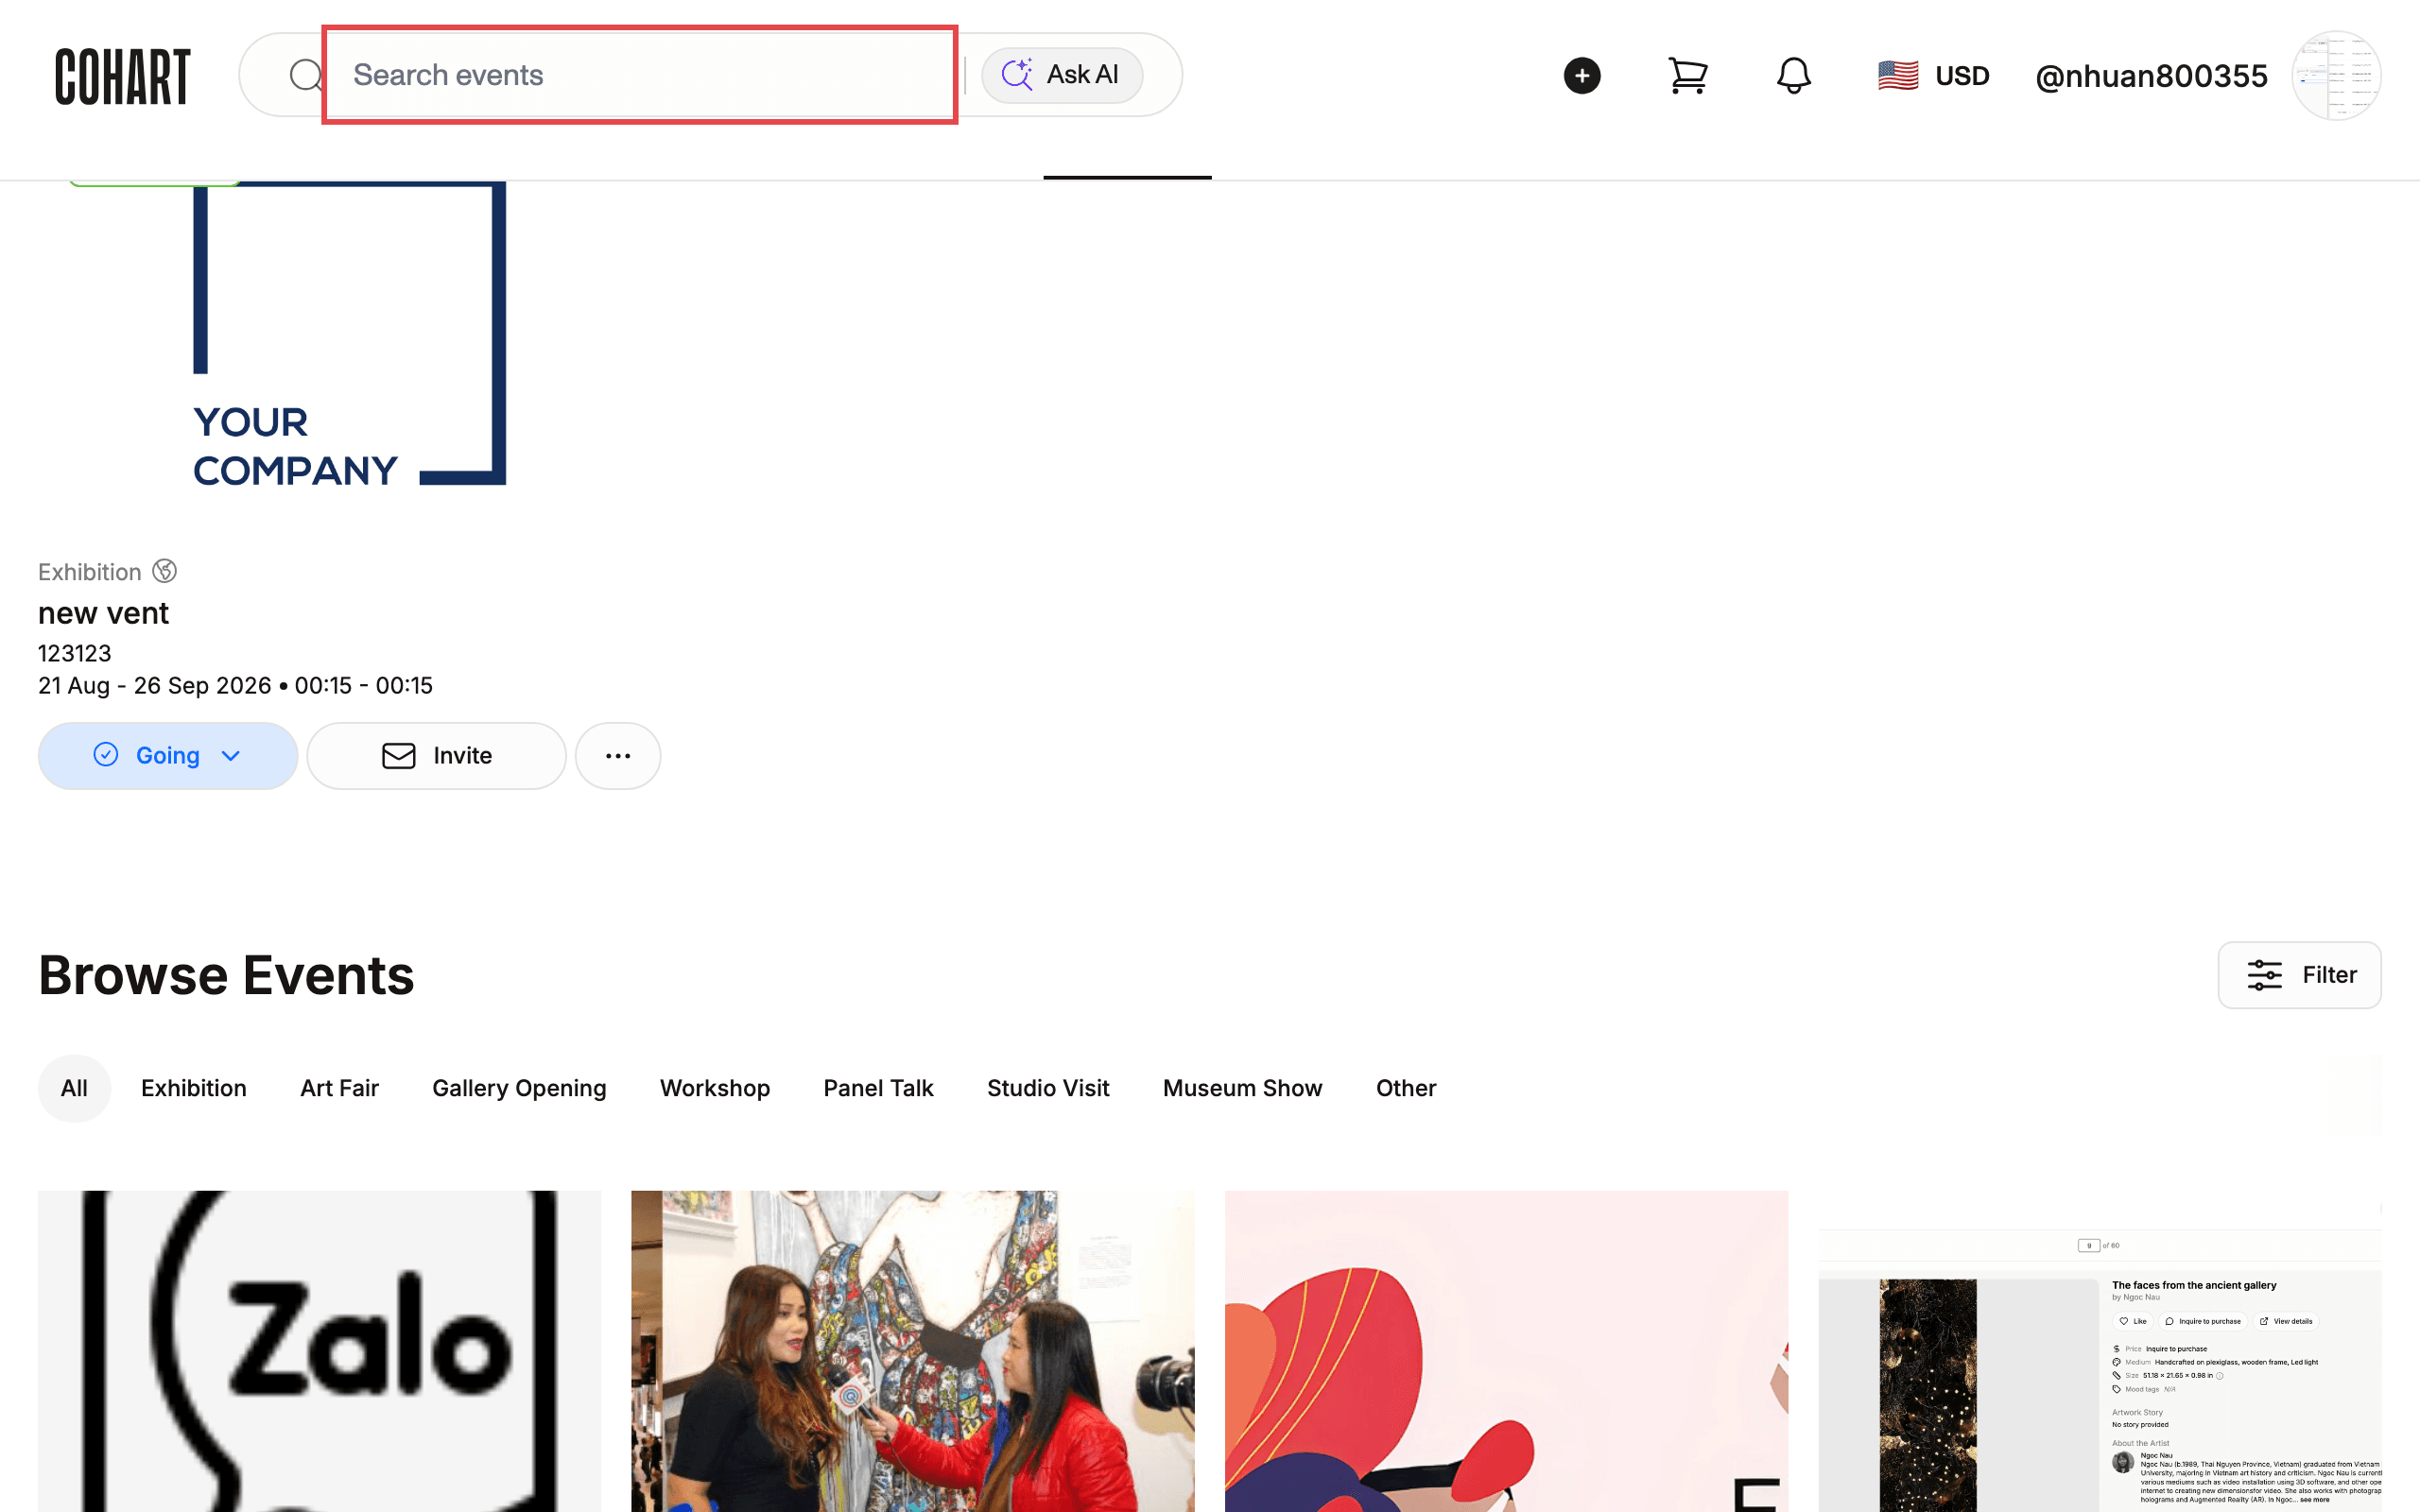The image size is (2420, 1512).
Task: Invite people to new vent
Action: click(437, 756)
